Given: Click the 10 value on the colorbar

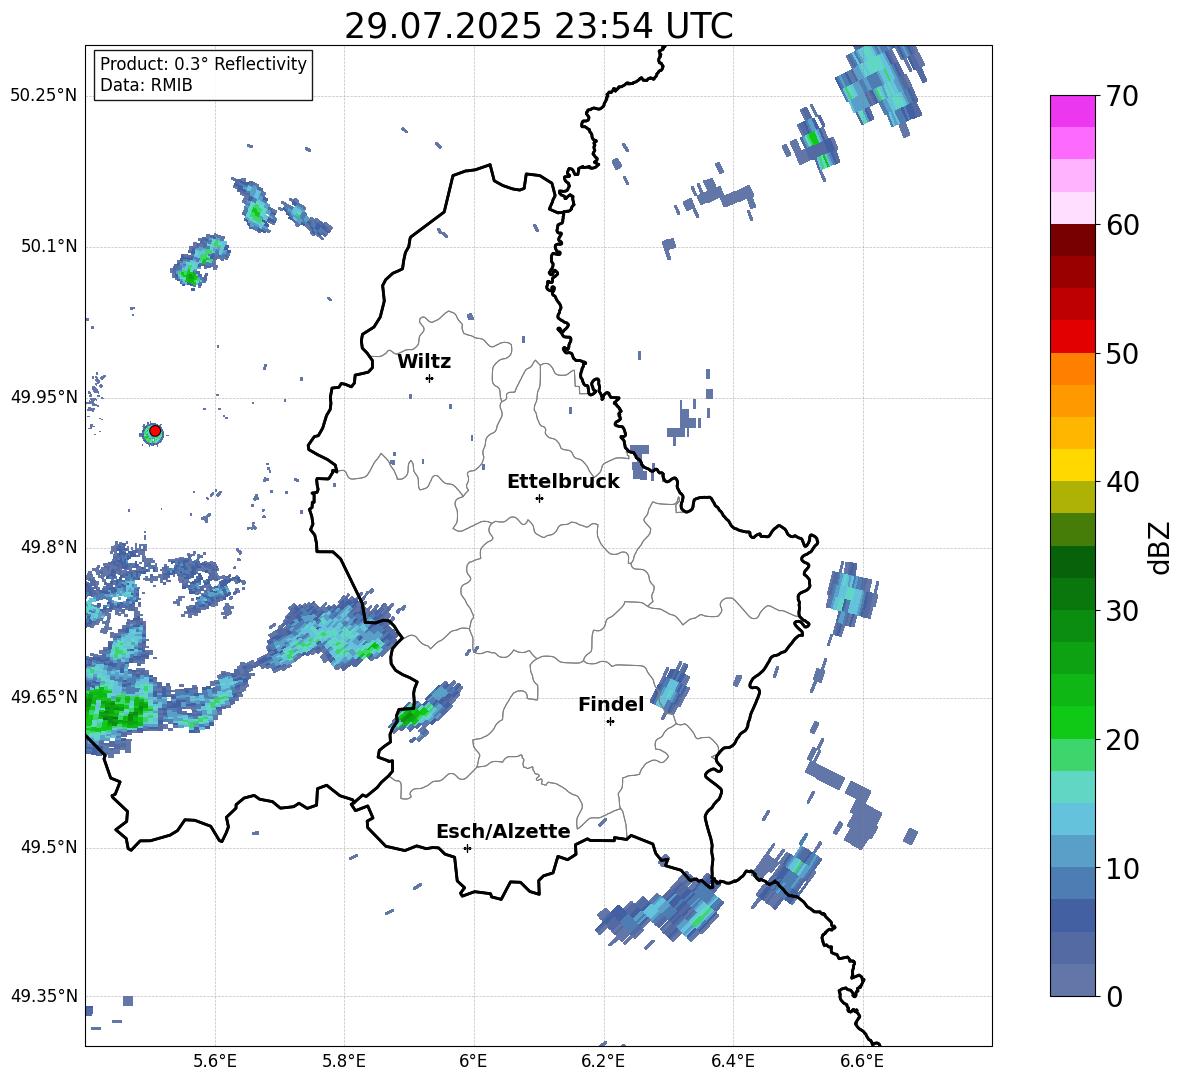Looking at the screenshot, I should click(1122, 868).
